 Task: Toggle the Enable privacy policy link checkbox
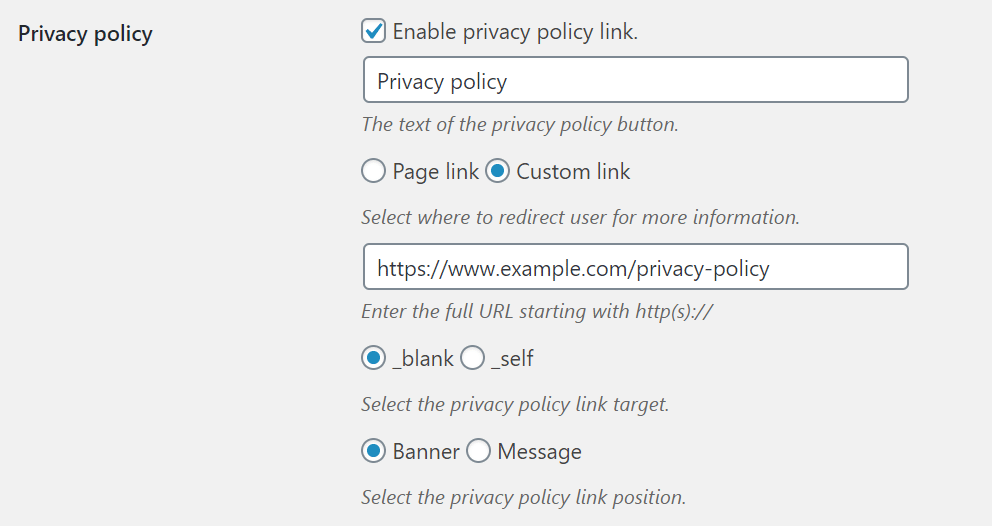pyautogui.click(x=373, y=31)
